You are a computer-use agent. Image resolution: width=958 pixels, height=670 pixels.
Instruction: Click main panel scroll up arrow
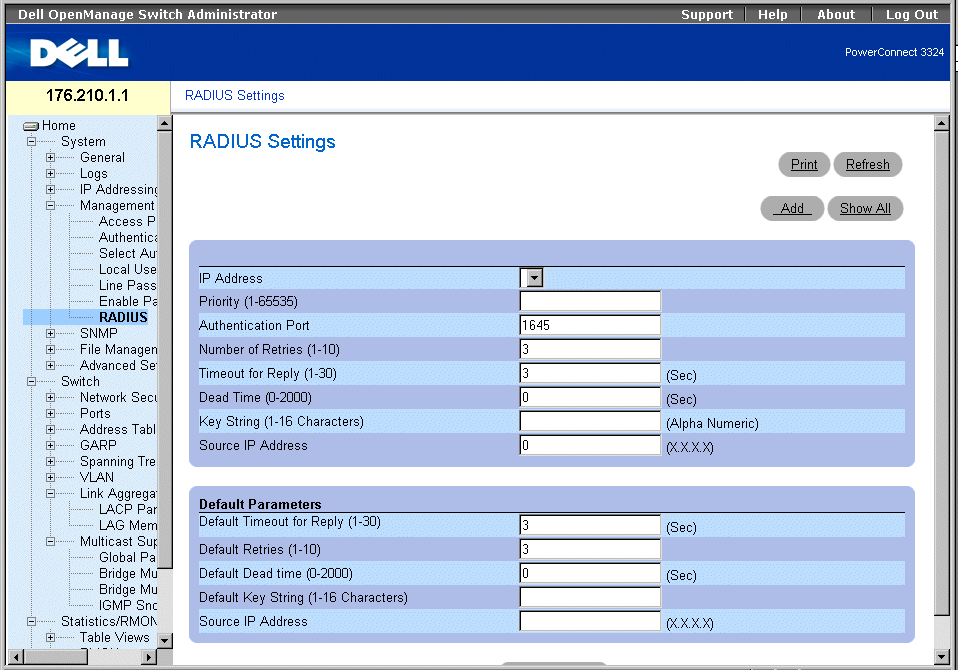pos(942,123)
